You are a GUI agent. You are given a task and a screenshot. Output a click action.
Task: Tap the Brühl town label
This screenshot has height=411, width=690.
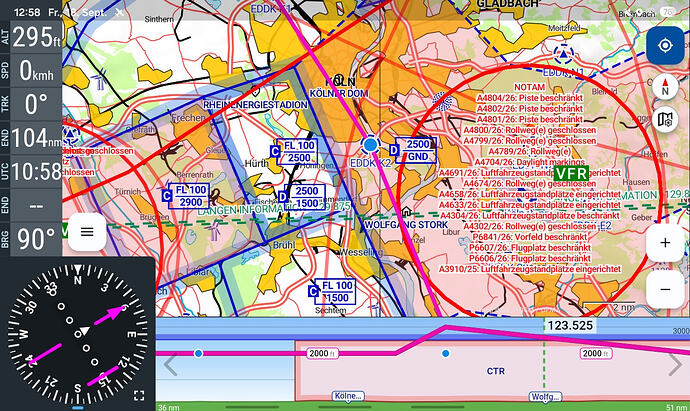[284, 245]
